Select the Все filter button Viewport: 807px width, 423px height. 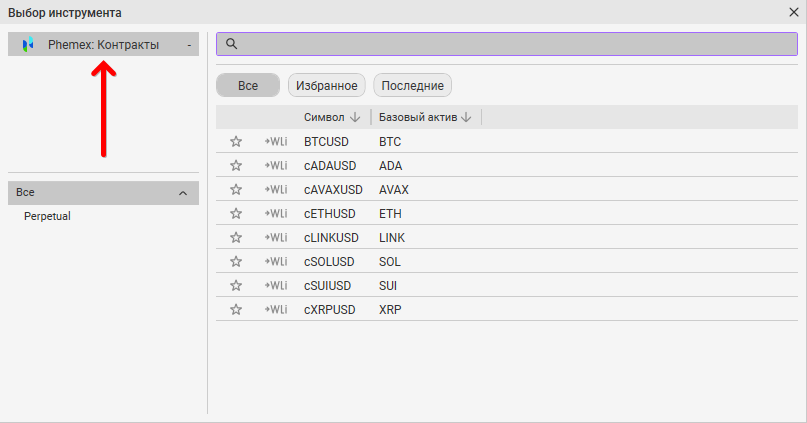click(248, 86)
